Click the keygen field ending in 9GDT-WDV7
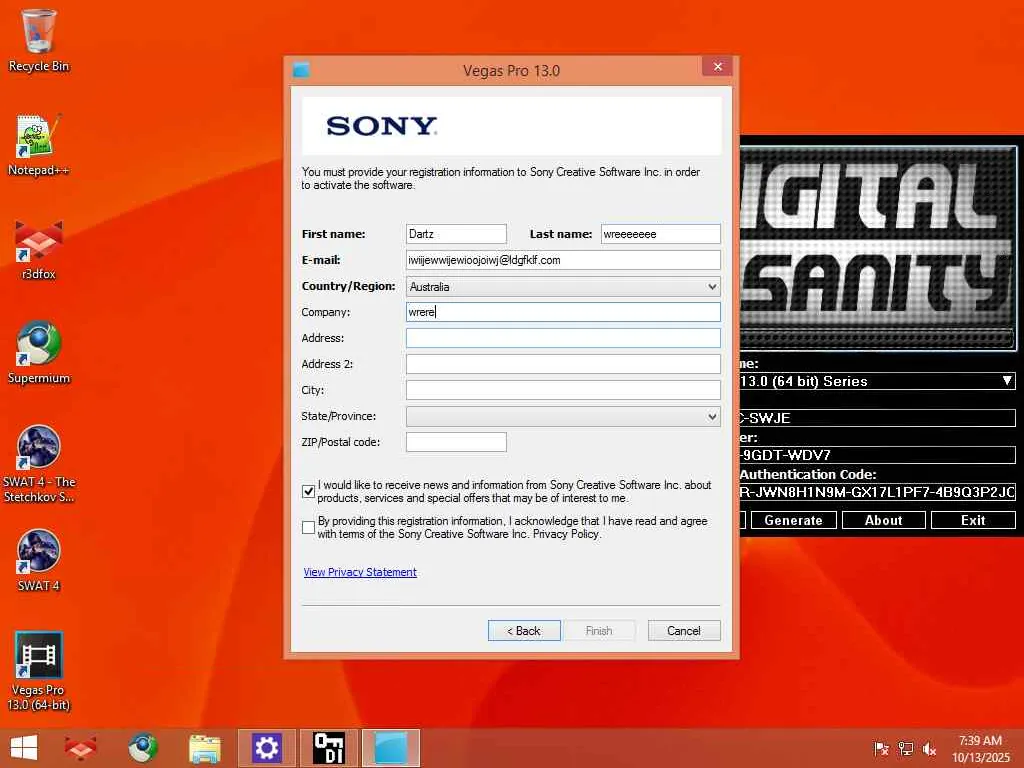This screenshot has height=768, width=1024. (878, 455)
